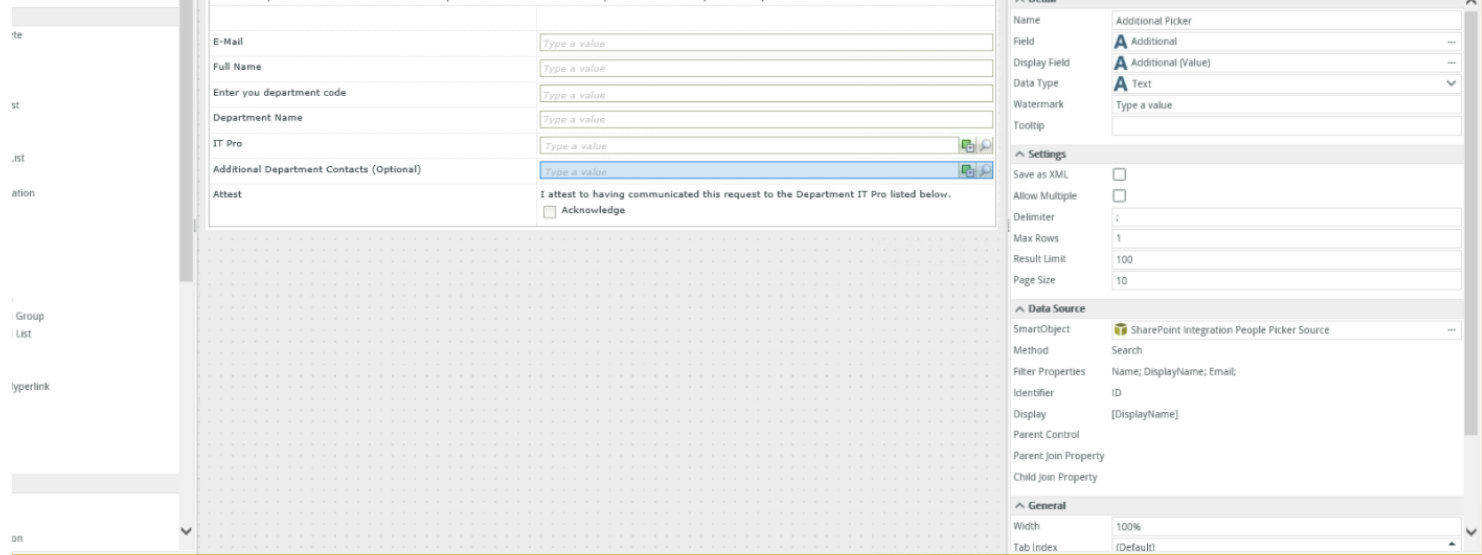Click the Display value '[DisplayName]'

tap(1145, 414)
